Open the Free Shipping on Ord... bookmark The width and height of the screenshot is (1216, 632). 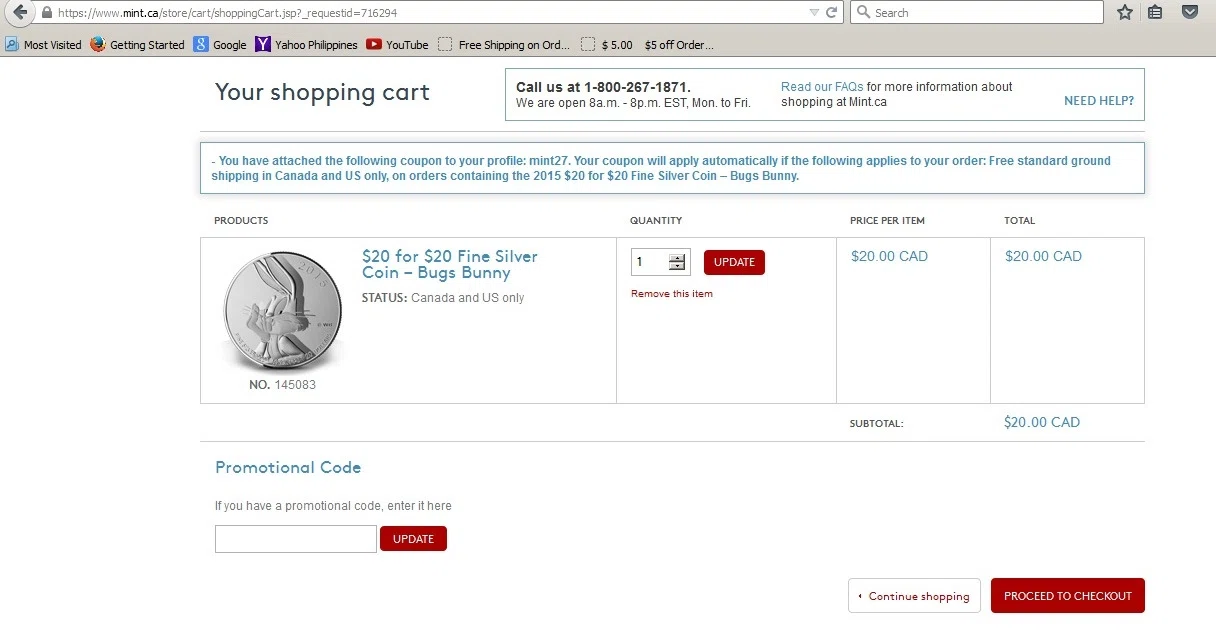pos(504,45)
